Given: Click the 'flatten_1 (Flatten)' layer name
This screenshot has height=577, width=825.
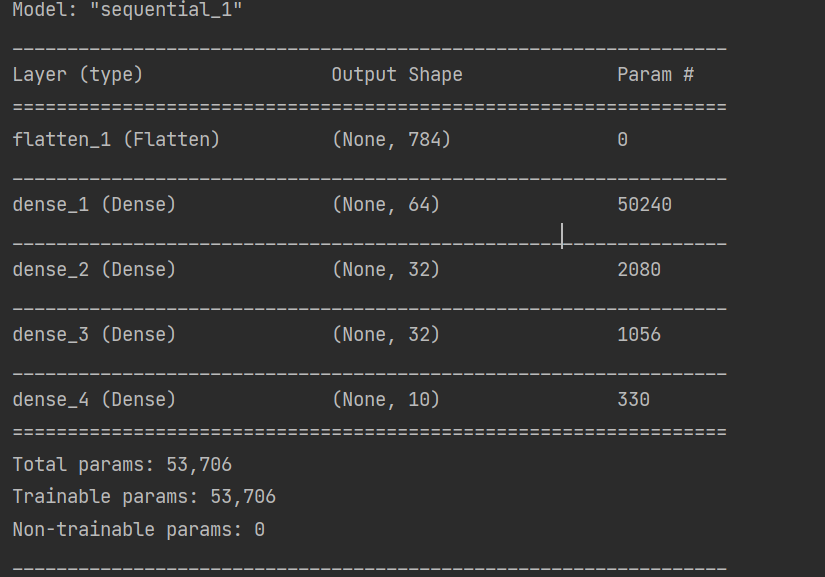Looking at the screenshot, I should 116,140.
